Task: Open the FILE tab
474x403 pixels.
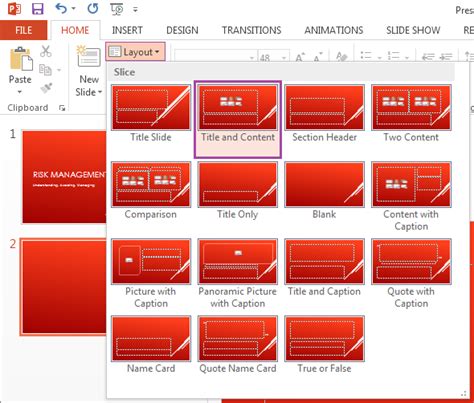Action: [x=24, y=30]
